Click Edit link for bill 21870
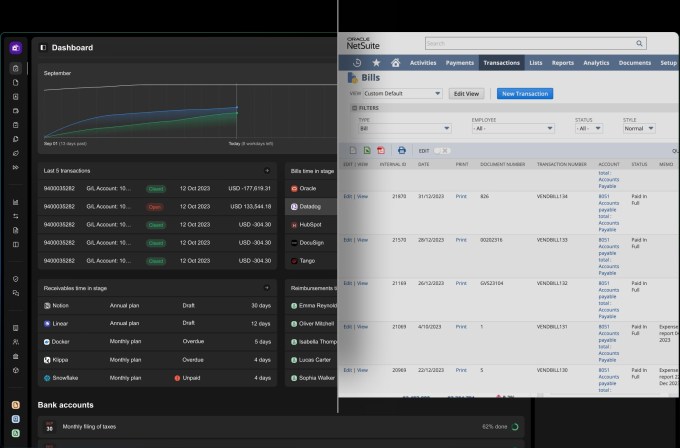The image size is (680, 448). click(347, 196)
